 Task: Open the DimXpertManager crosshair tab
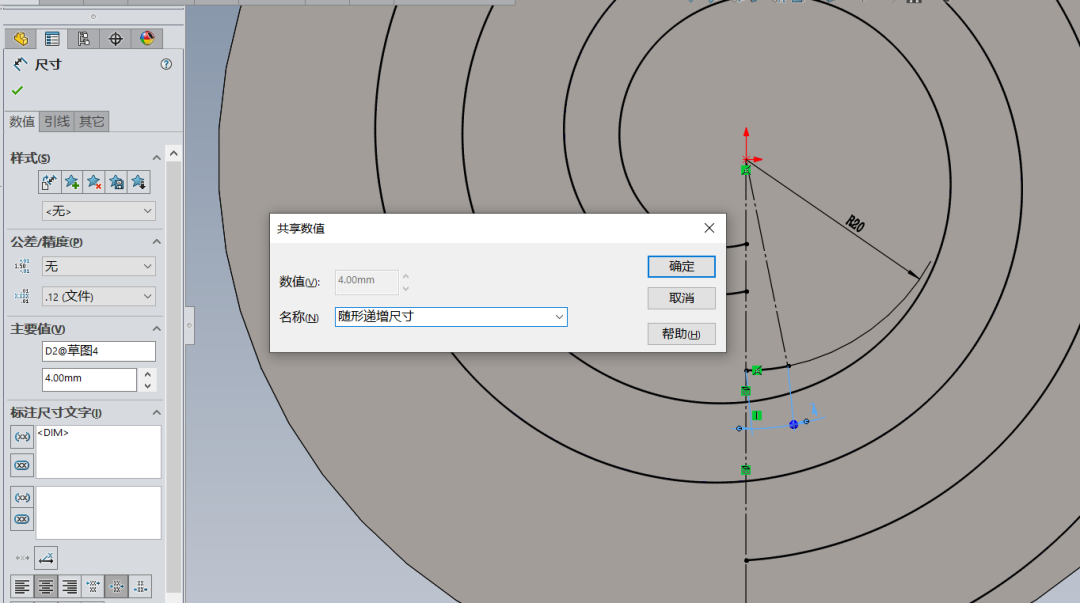(115, 39)
